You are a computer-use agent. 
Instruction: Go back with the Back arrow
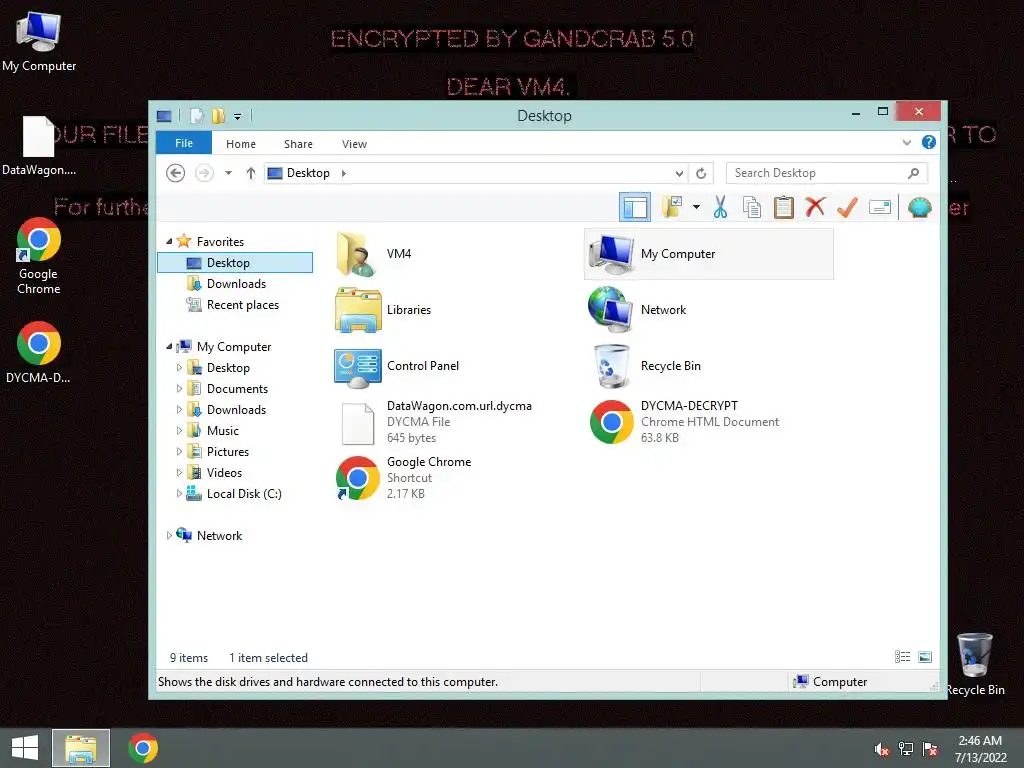tap(176, 173)
